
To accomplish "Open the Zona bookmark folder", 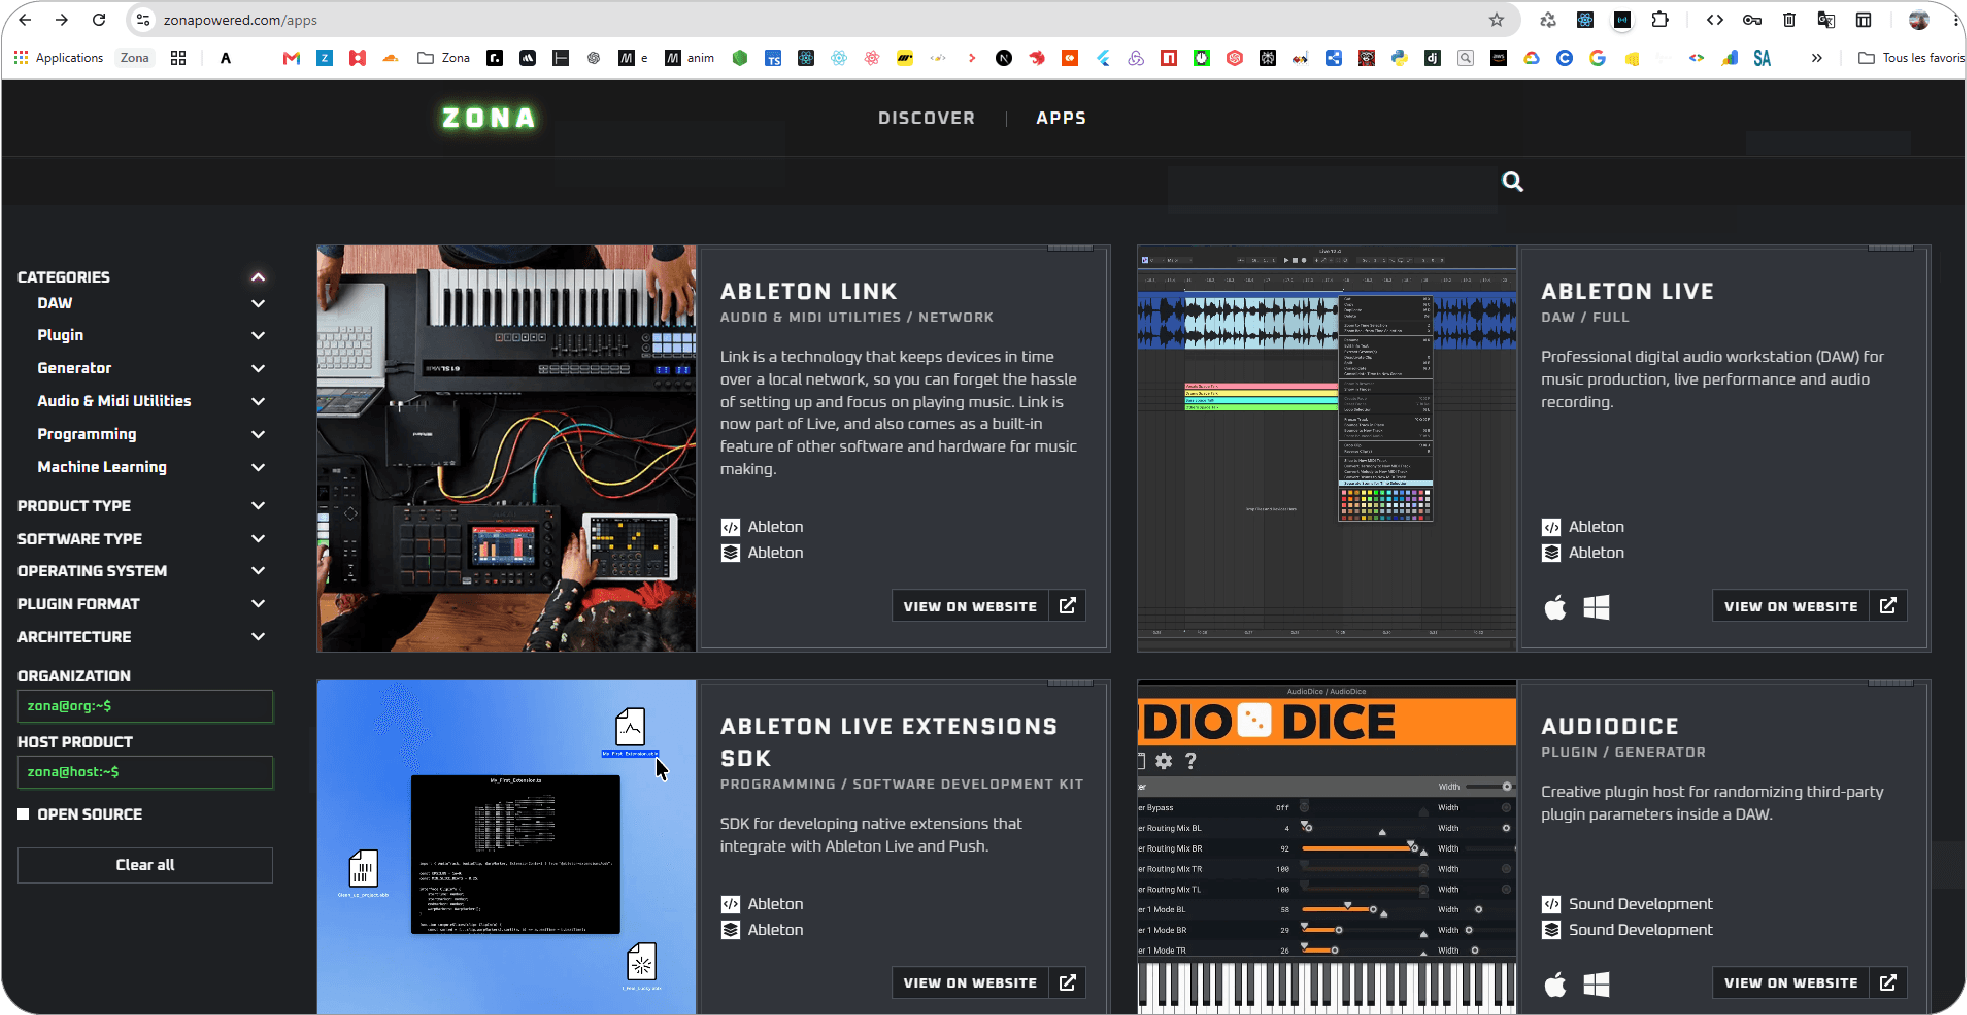I will 443,58.
